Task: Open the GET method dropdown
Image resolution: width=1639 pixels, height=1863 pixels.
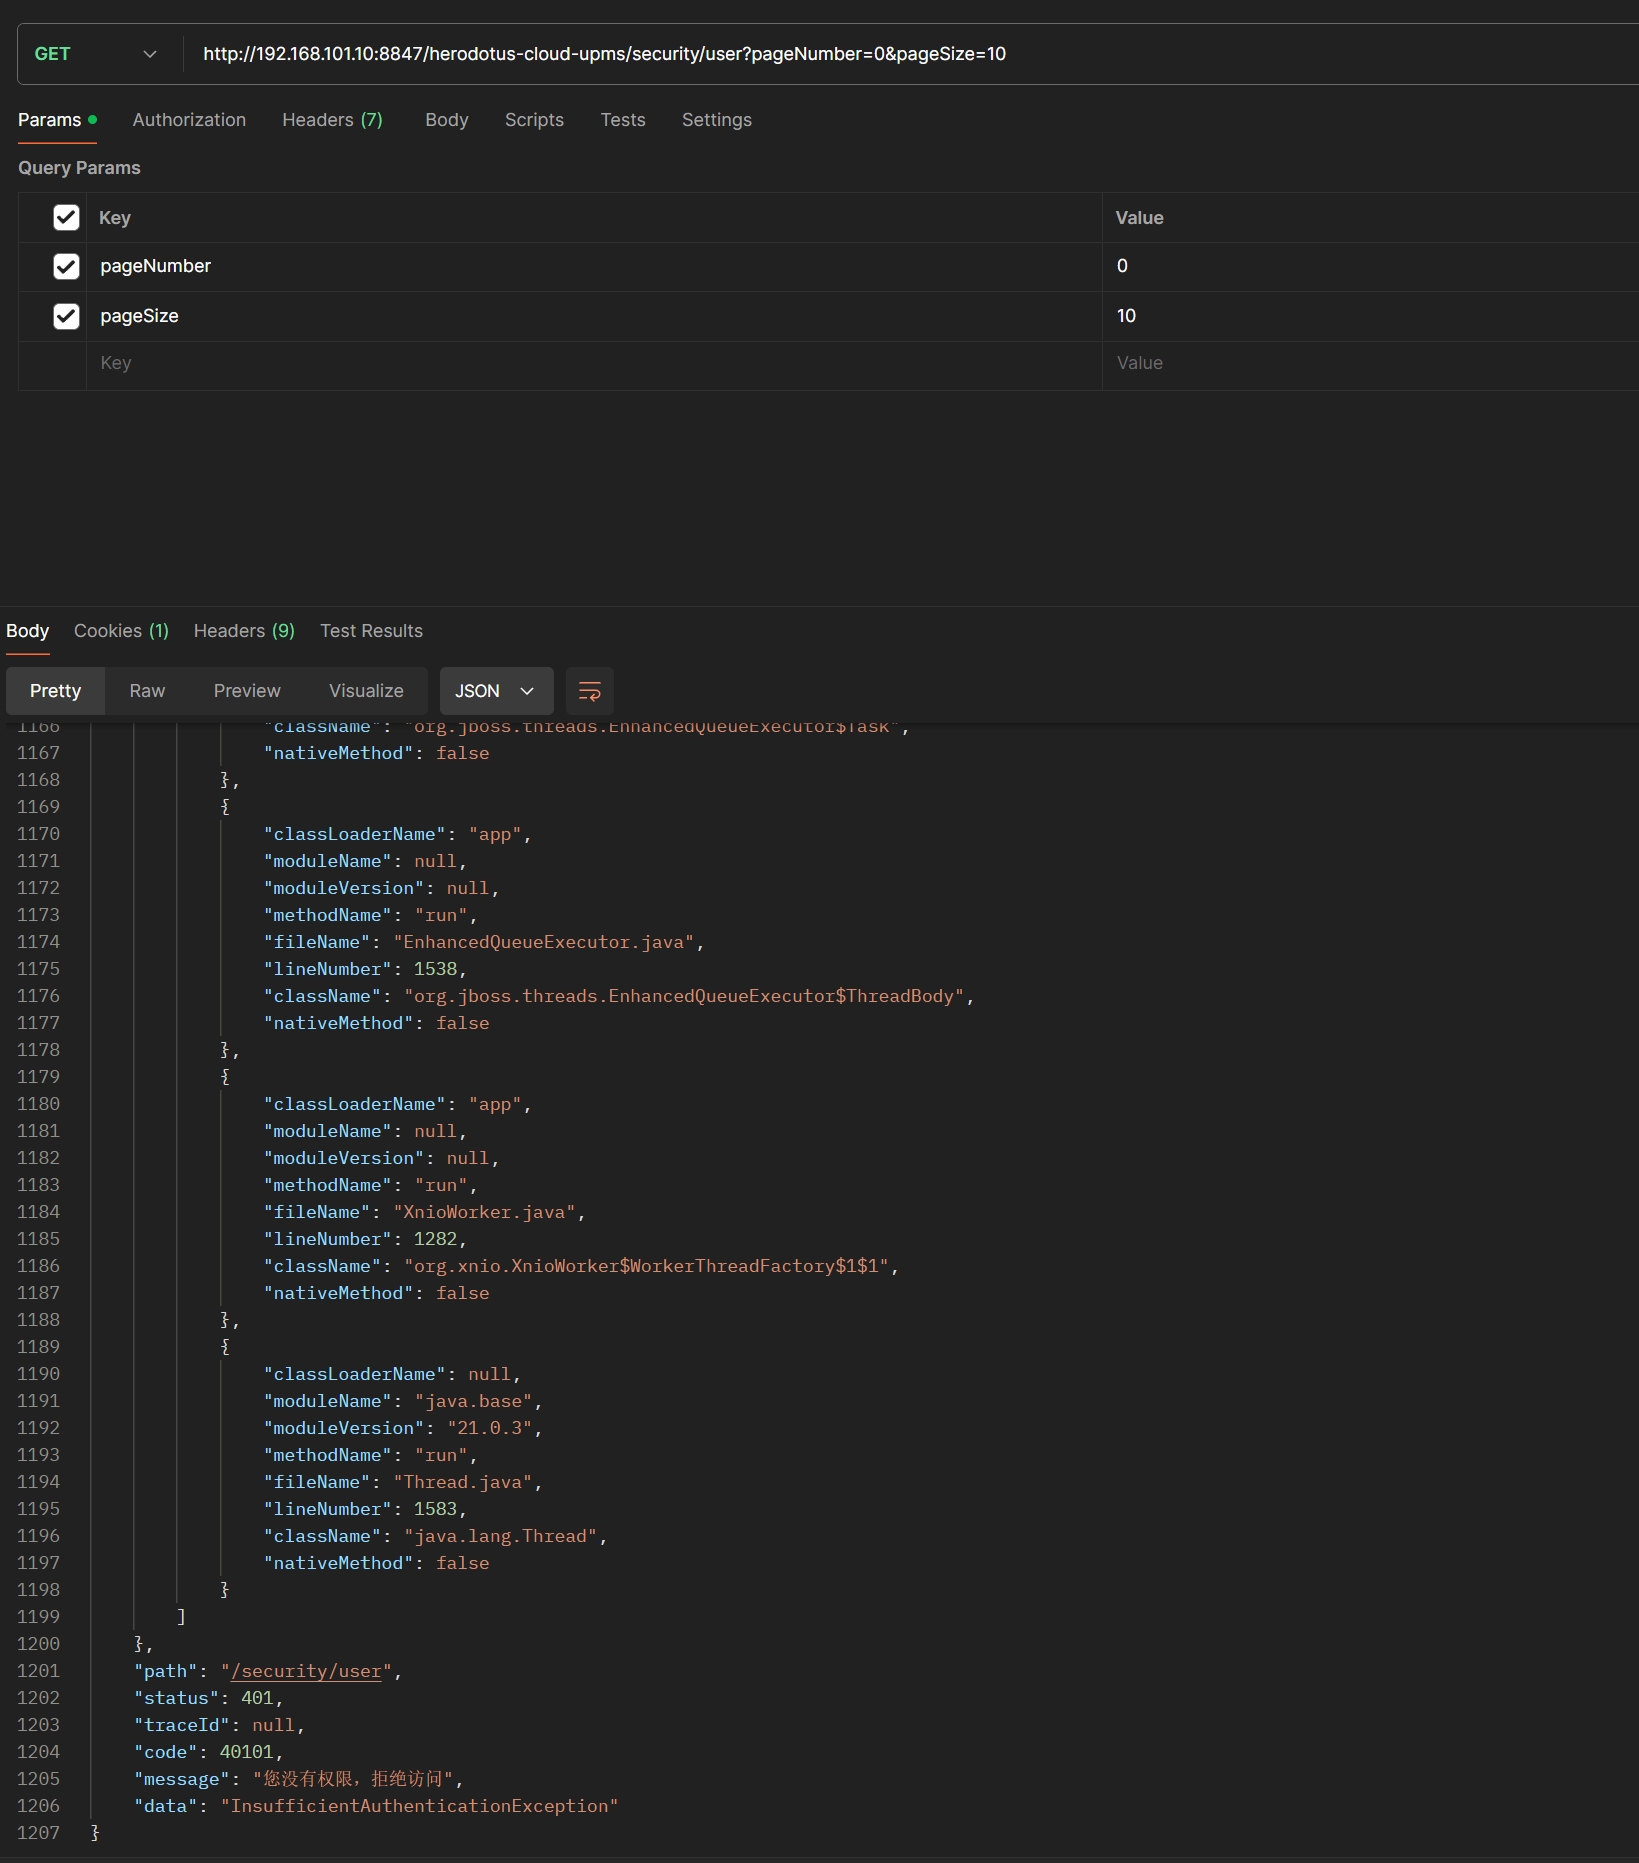Action: pyautogui.click(x=96, y=54)
